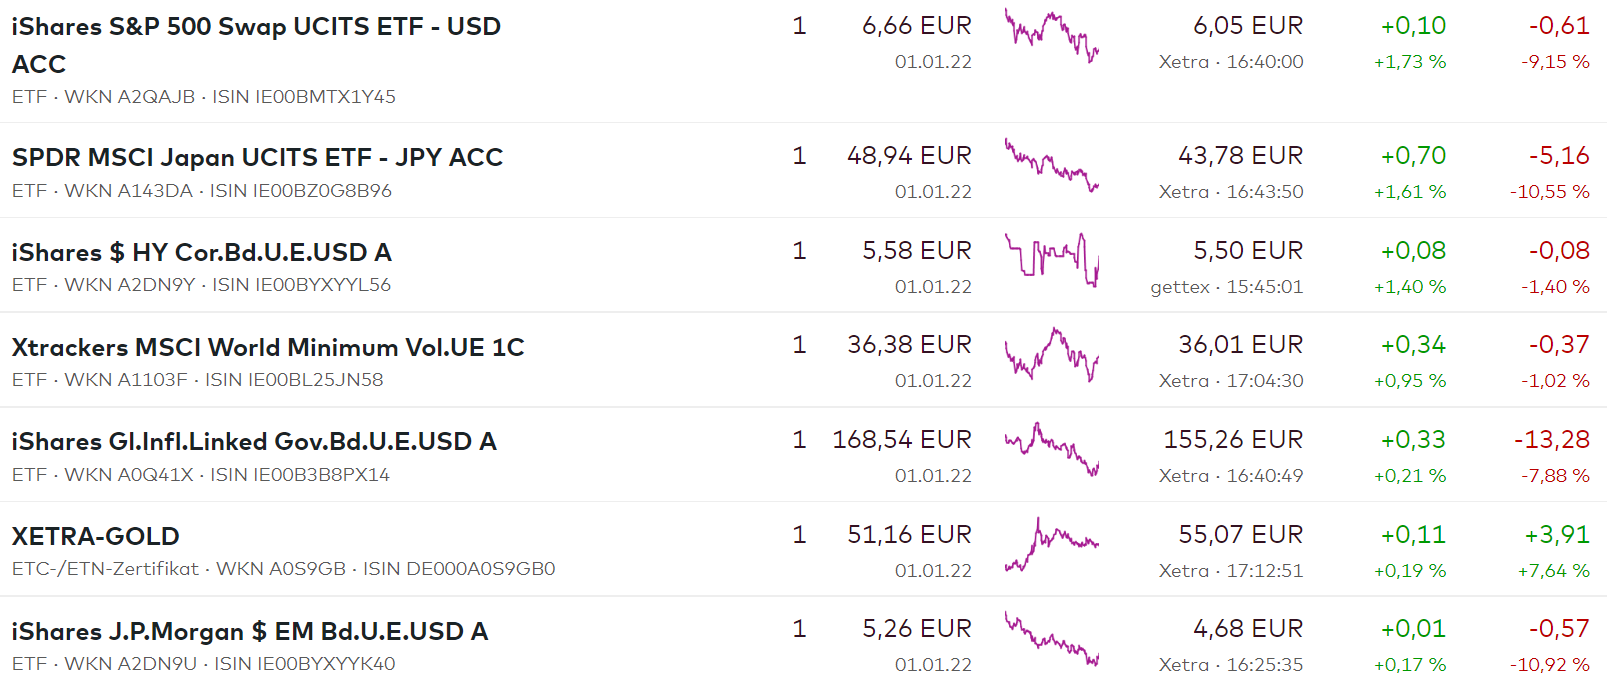Screen dimensions: 1607x686
Task: Select iShares Gl.Infl.Linked Gov.Bd.U.E.USD A
Action: click(x=253, y=441)
